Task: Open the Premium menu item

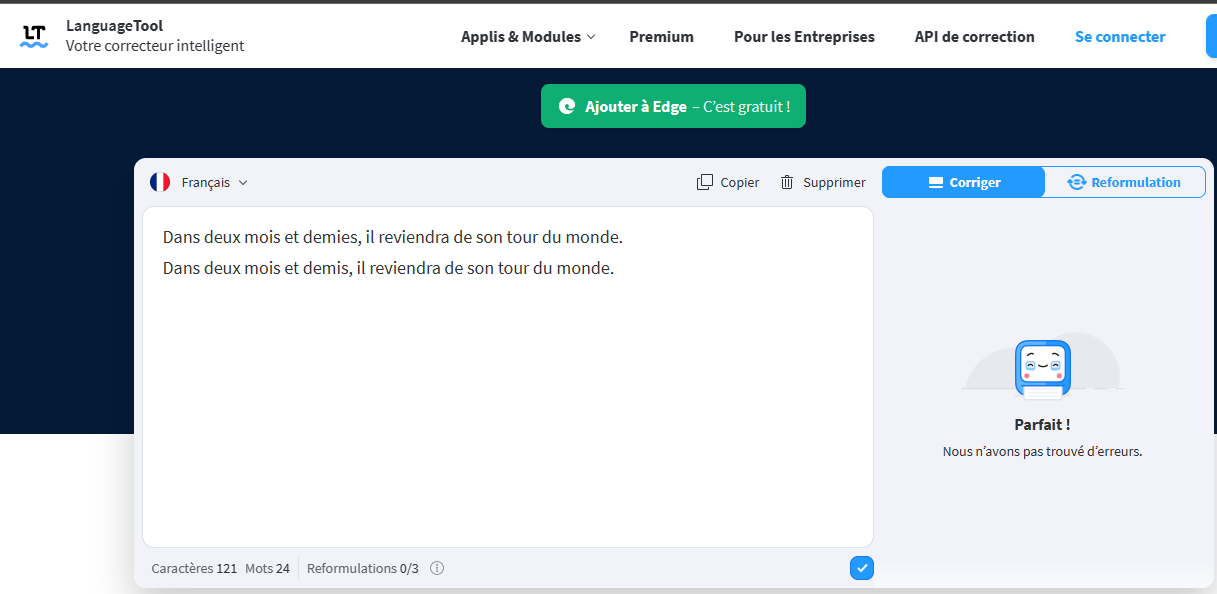Action: 661,36
